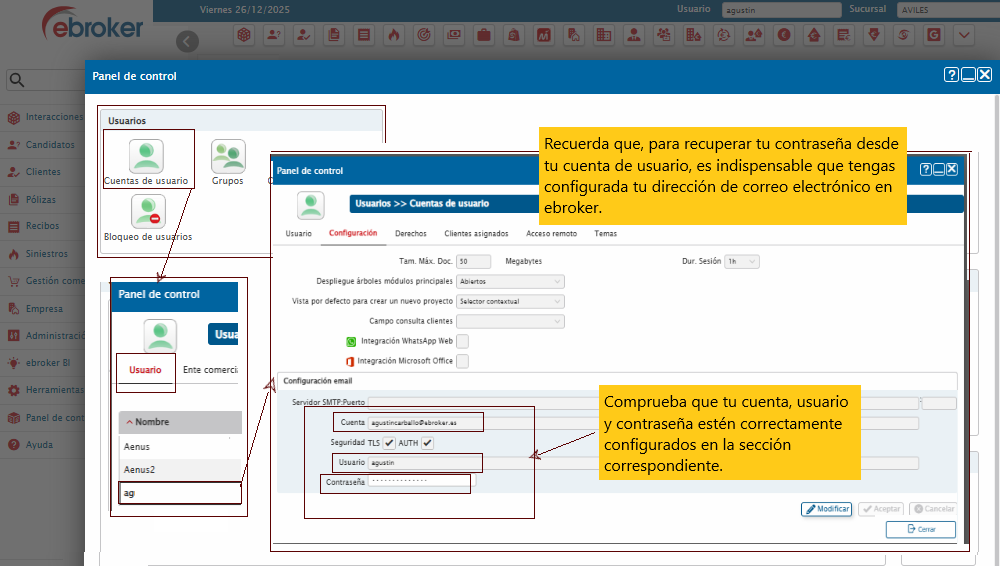
Task: Open the Dur. Sesión dropdown
Action: coord(742,261)
